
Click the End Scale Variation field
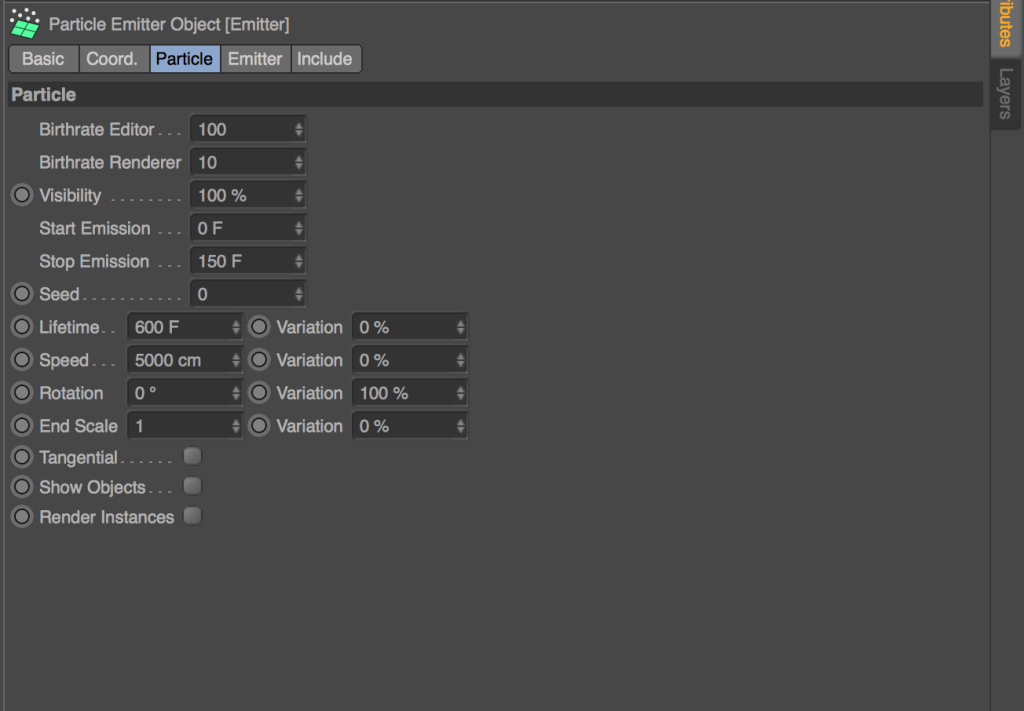click(409, 426)
